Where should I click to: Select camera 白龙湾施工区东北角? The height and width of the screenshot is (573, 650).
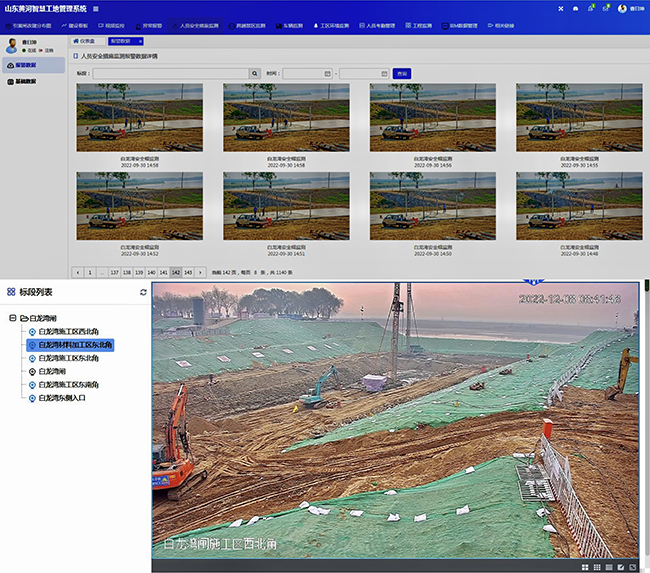pos(64,358)
